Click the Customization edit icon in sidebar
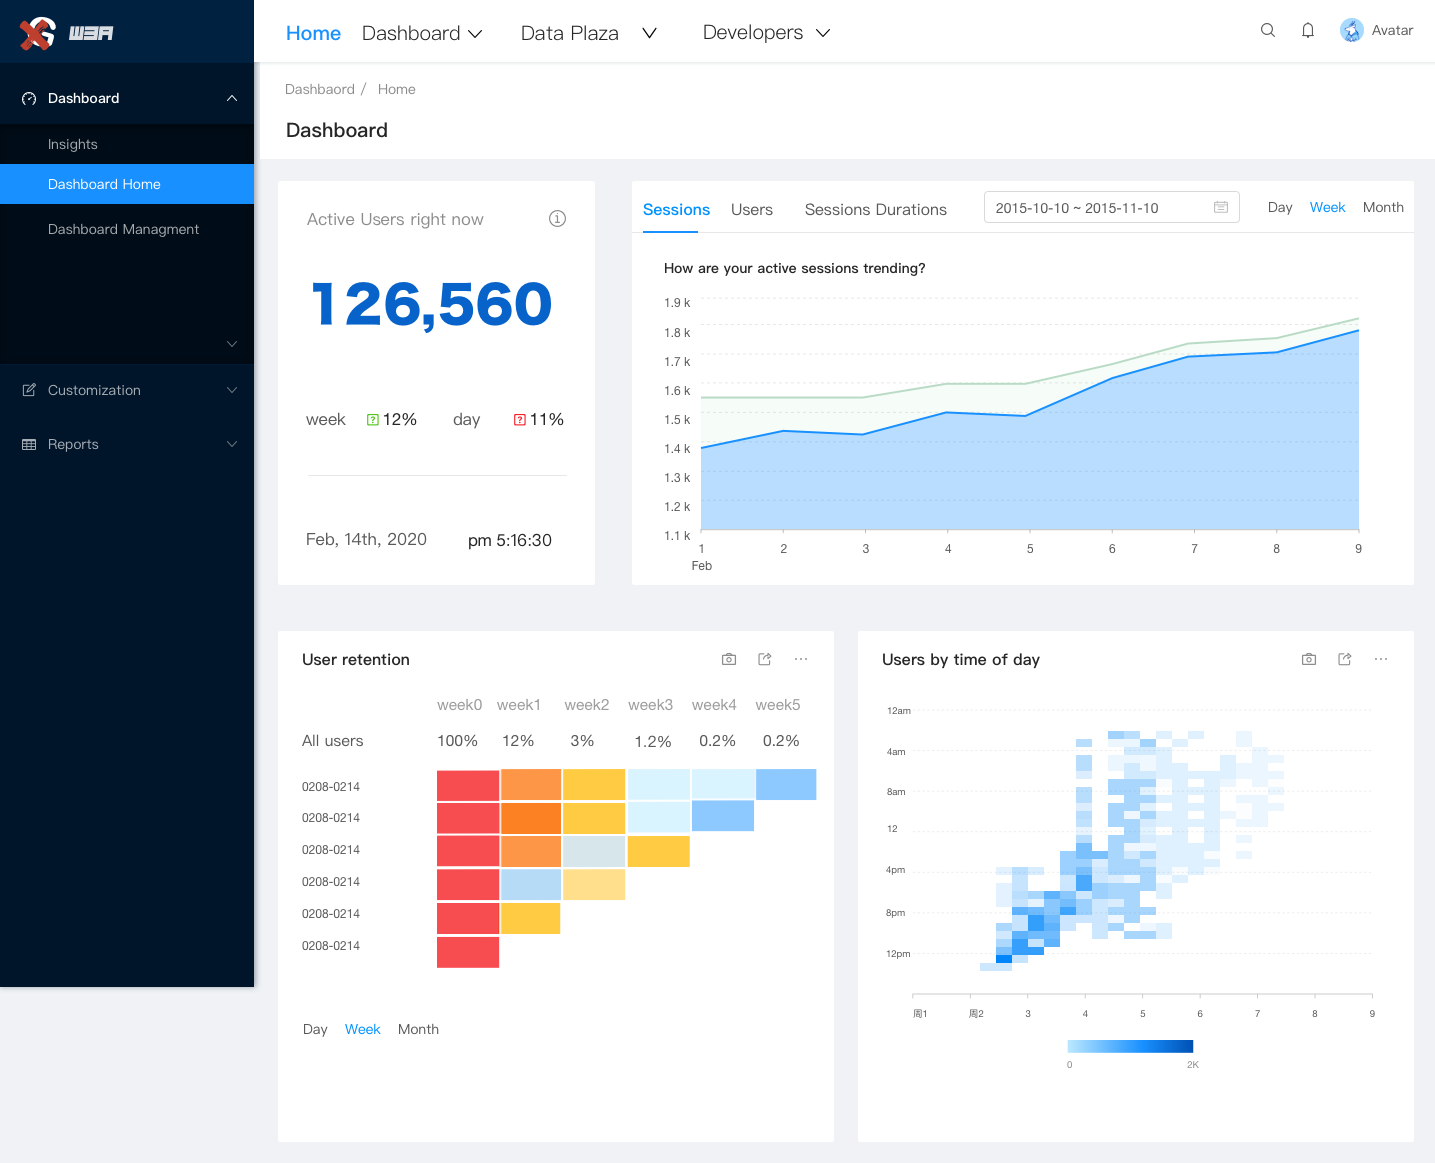1435x1163 pixels. (x=29, y=390)
